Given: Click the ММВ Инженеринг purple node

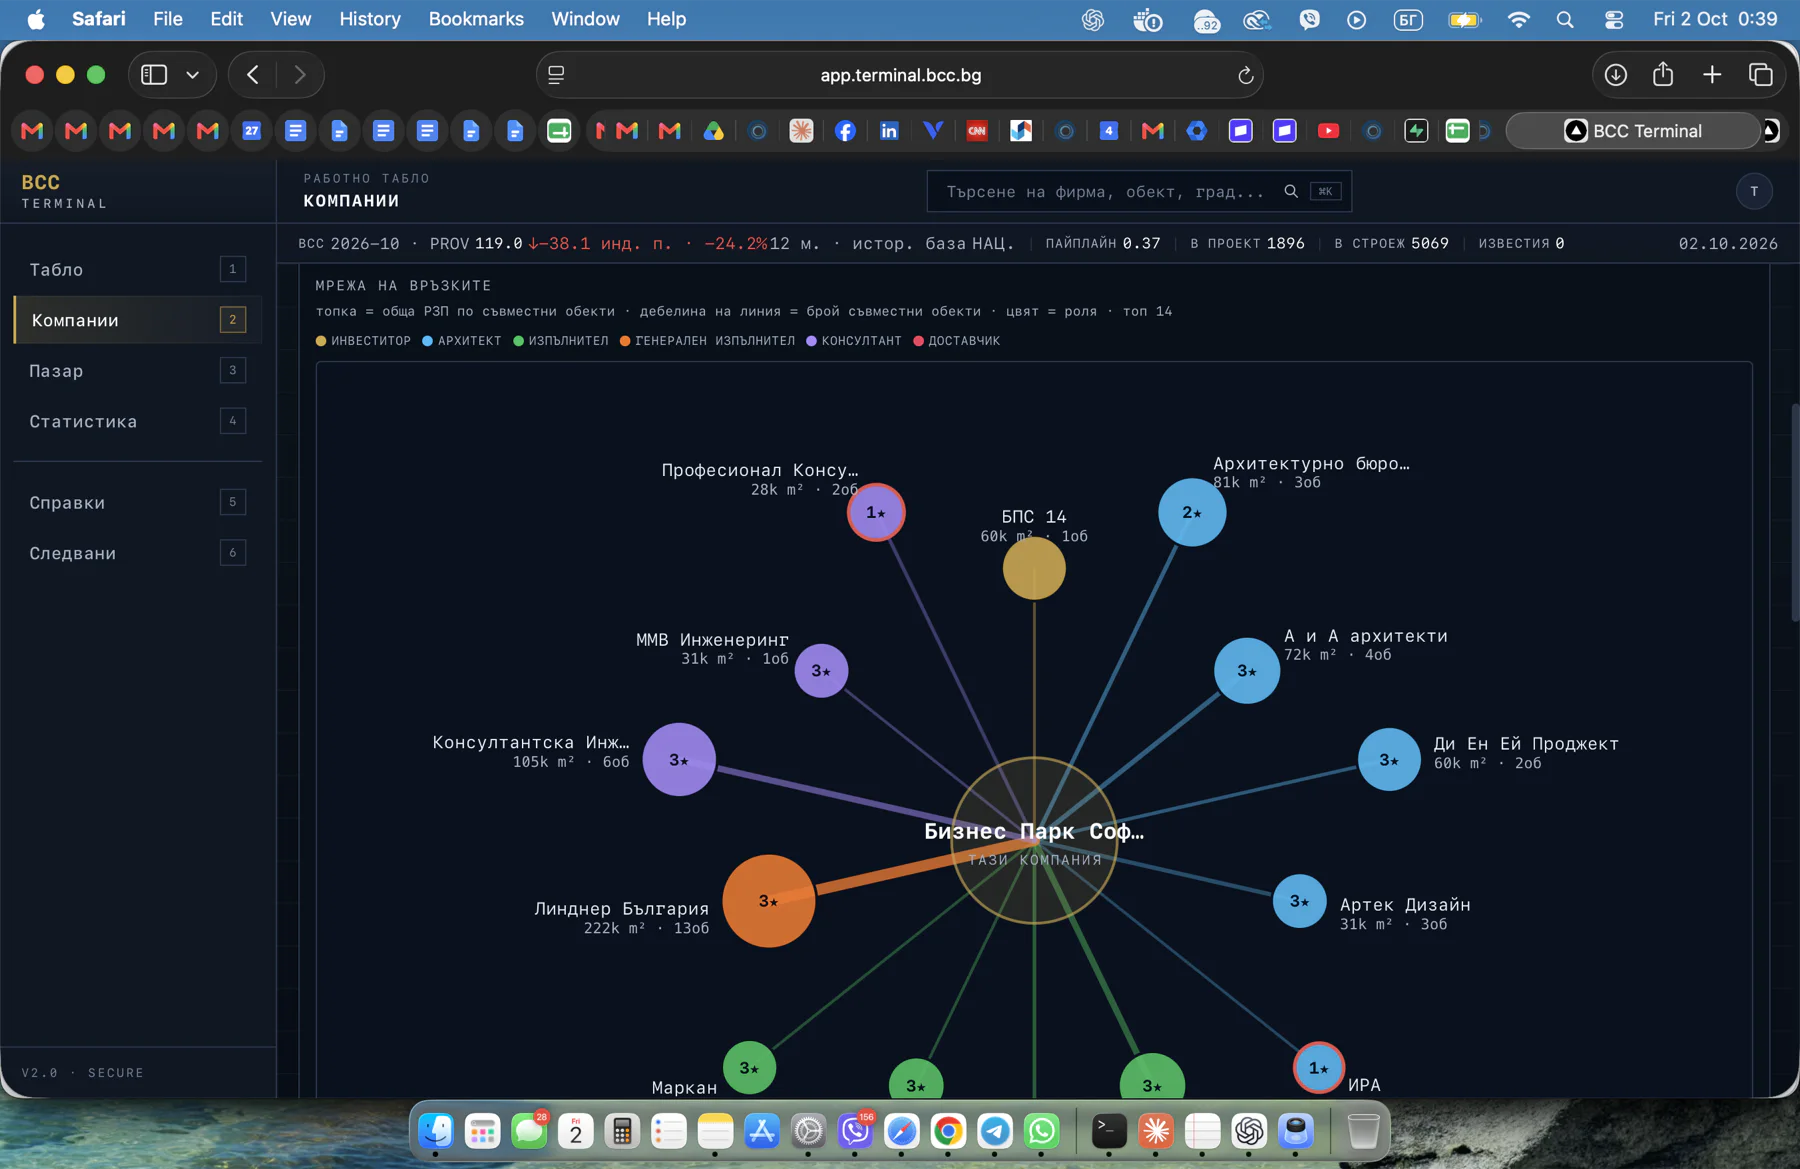Looking at the screenshot, I should coord(821,670).
